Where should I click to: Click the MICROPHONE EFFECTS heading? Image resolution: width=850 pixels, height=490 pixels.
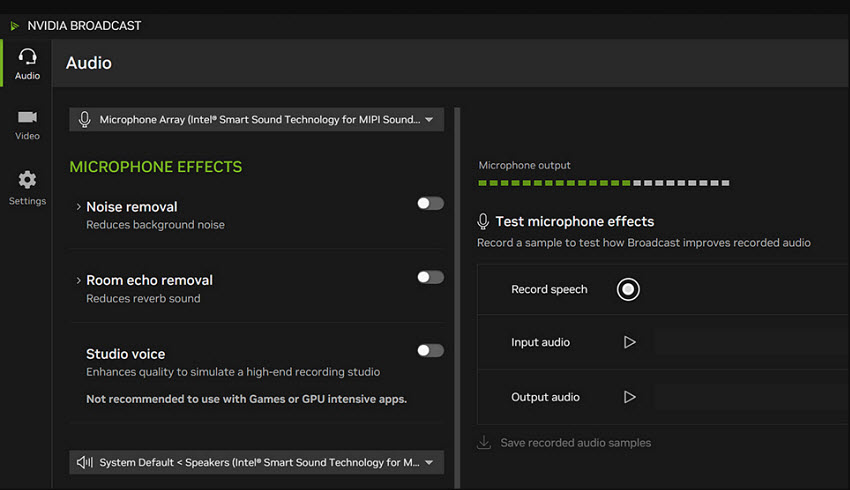click(156, 167)
